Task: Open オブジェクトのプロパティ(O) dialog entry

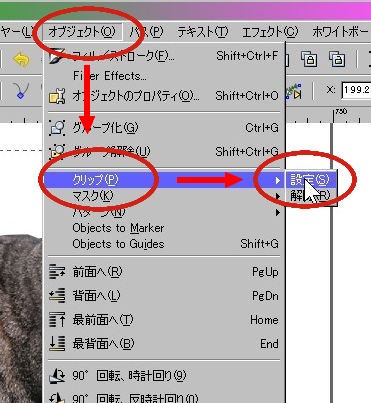Action: coord(164,96)
